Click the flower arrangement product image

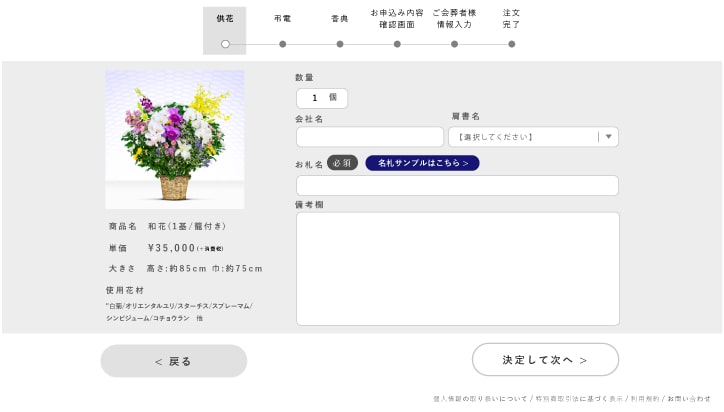[175, 138]
